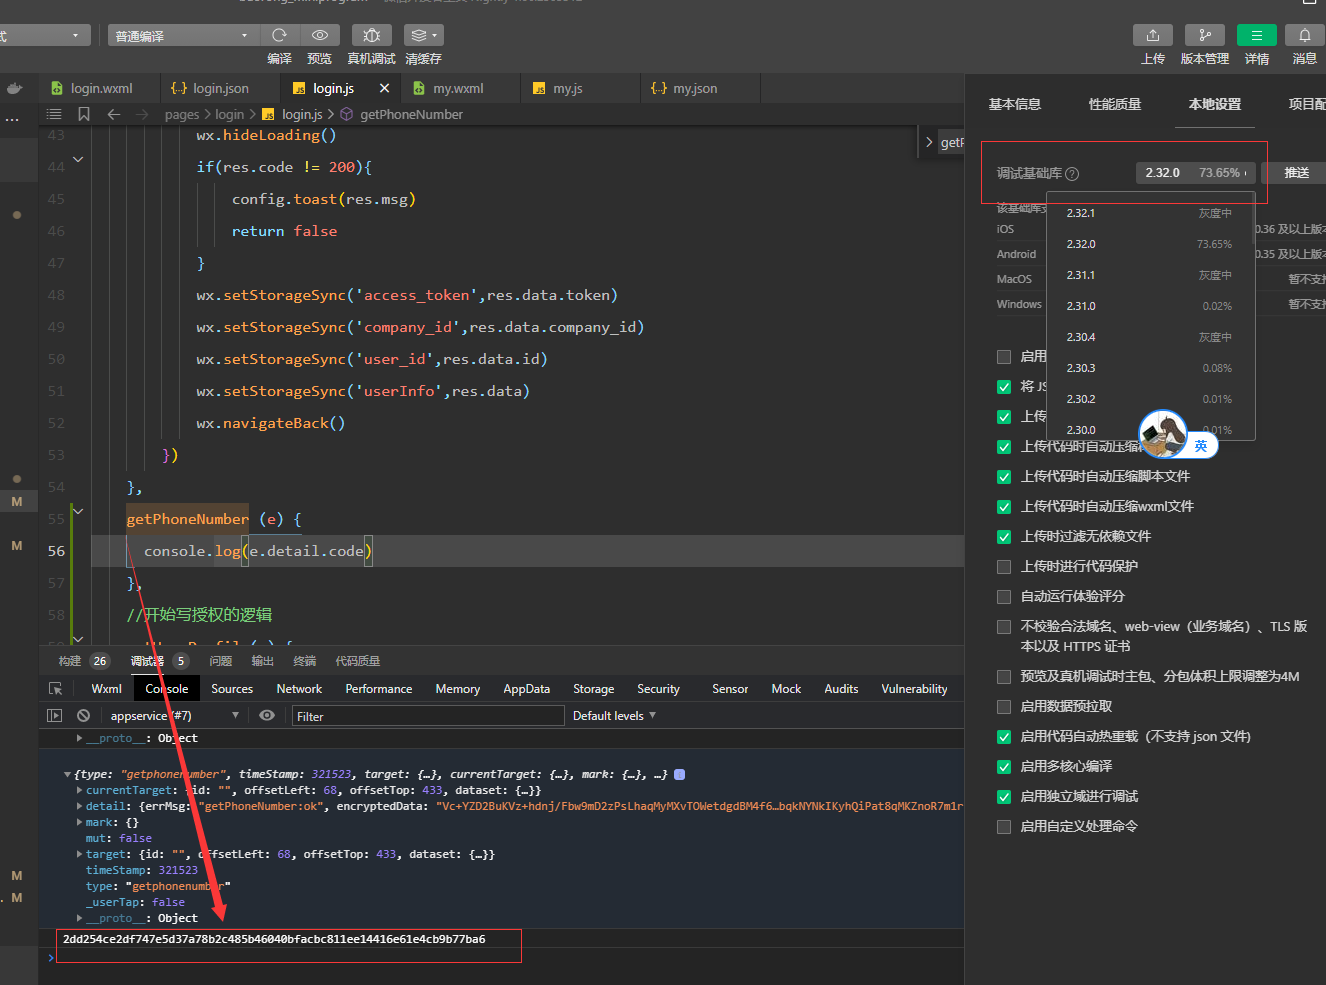The width and height of the screenshot is (1326, 985).
Task: Select base library version 2.31.0
Action: tap(1081, 306)
